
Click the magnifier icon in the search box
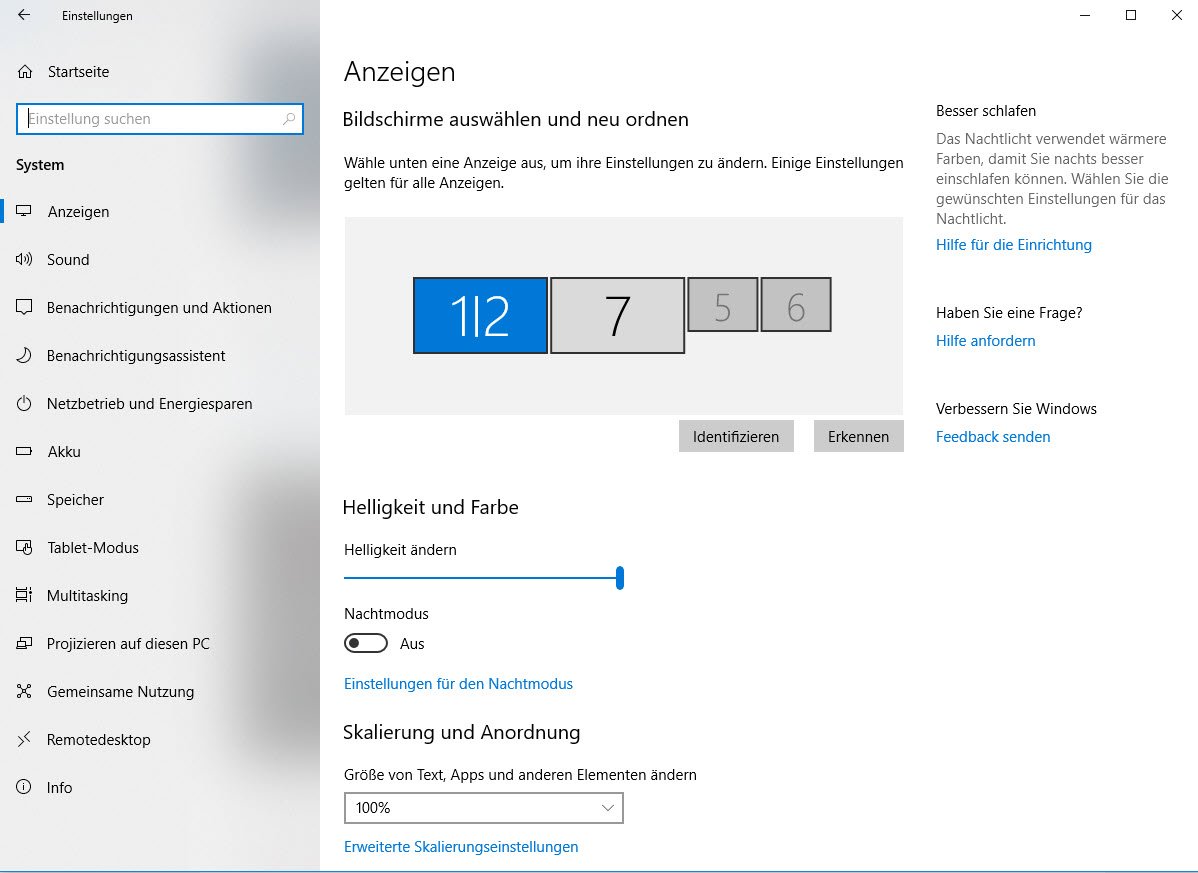point(289,119)
